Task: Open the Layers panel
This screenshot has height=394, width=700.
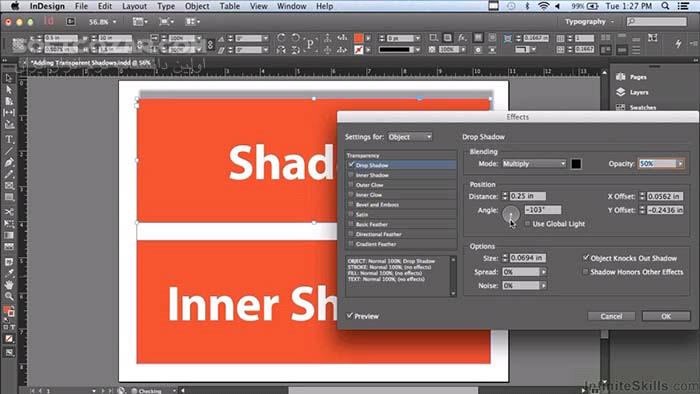Action: click(632, 92)
